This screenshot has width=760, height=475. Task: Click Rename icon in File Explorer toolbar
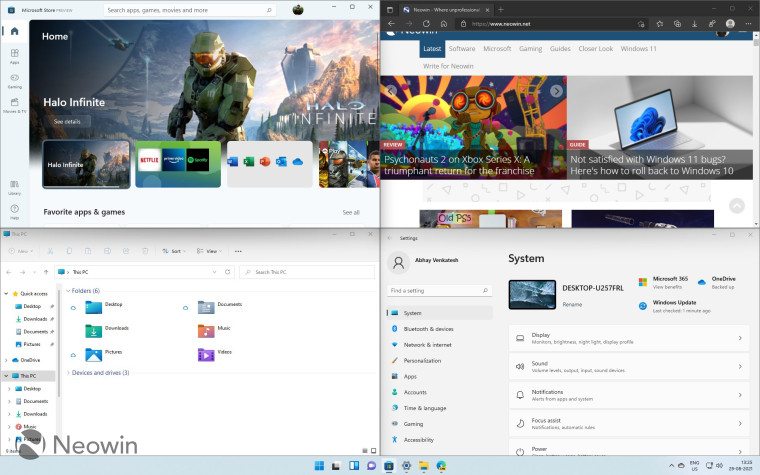click(107, 251)
